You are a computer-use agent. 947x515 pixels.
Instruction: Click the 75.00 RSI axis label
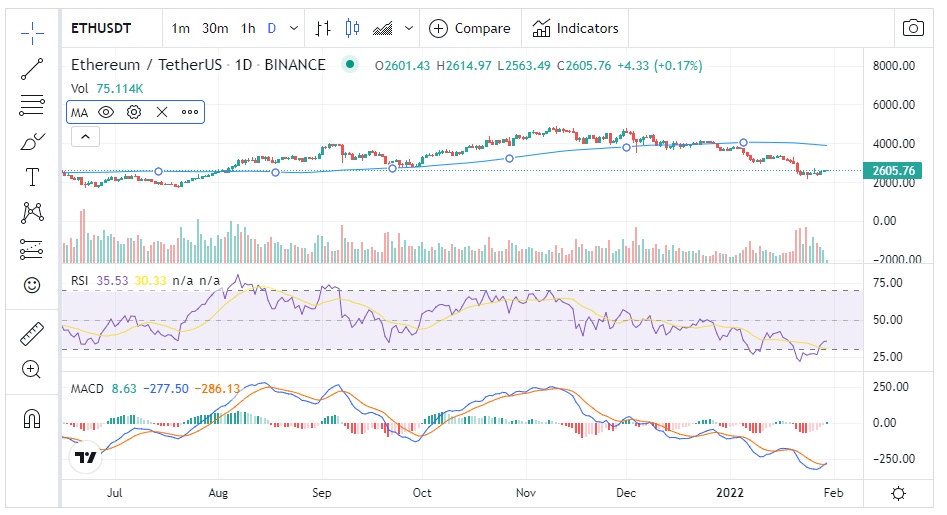pos(887,283)
